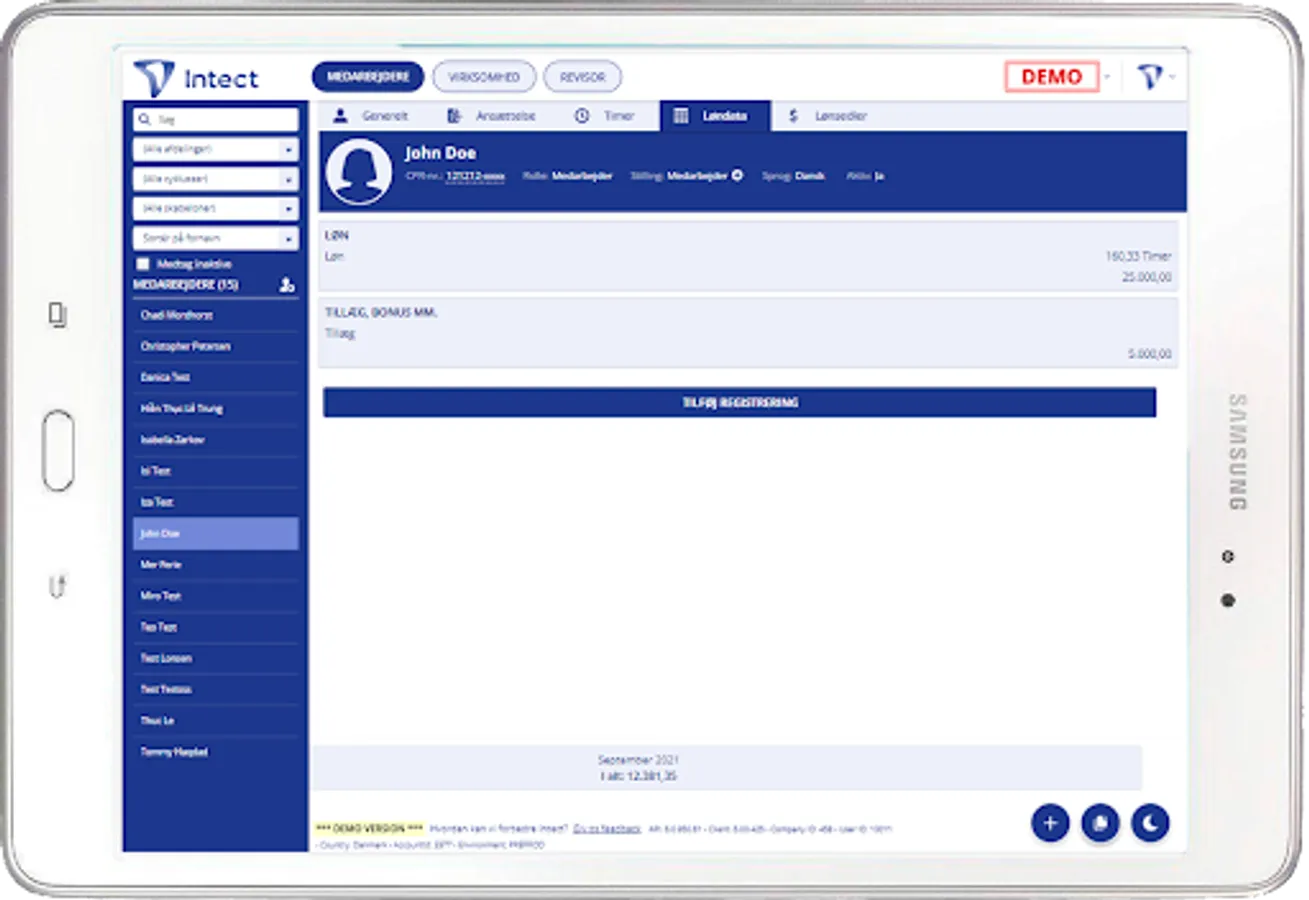Click the TILFØJ REGISTRERING button
1309x900 pixels.
coord(739,402)
